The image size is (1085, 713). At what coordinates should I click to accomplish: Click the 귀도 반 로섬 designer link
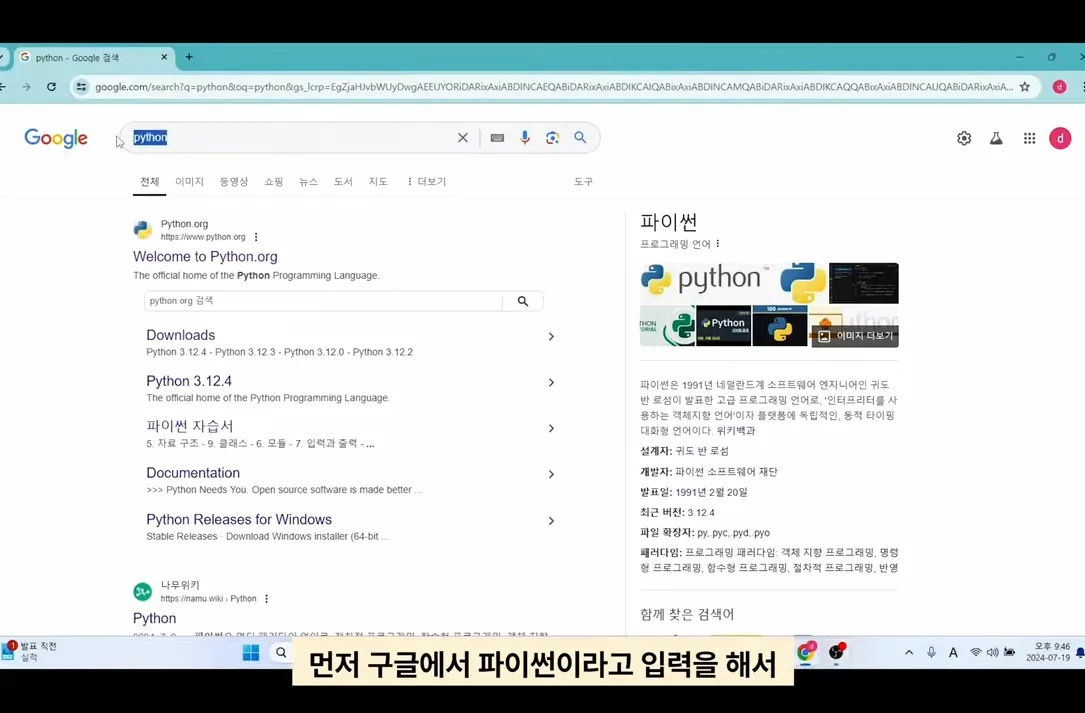coord(702,451)
